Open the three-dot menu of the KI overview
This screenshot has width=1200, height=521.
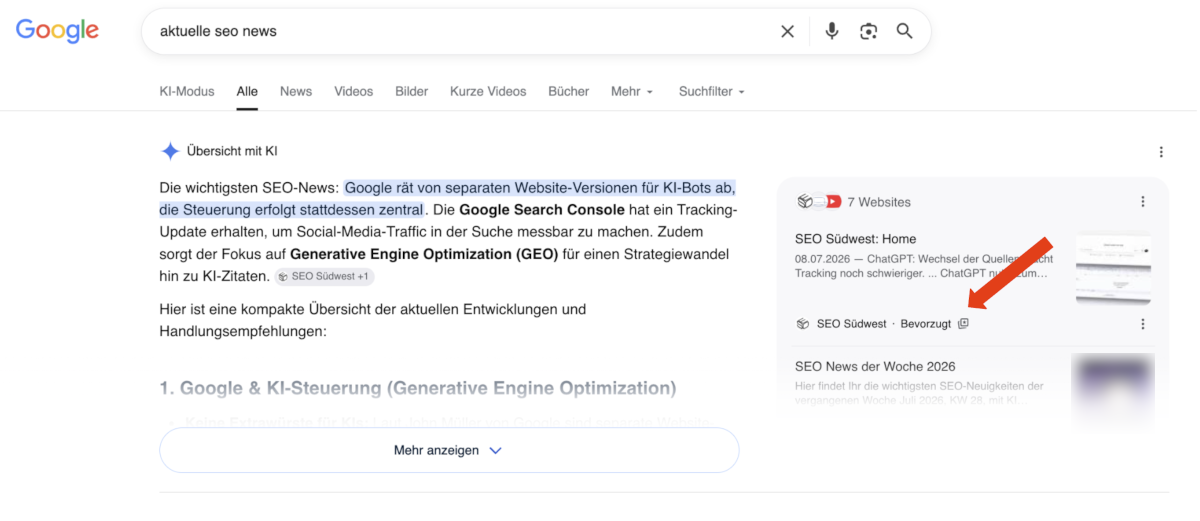click(1161, 152)
